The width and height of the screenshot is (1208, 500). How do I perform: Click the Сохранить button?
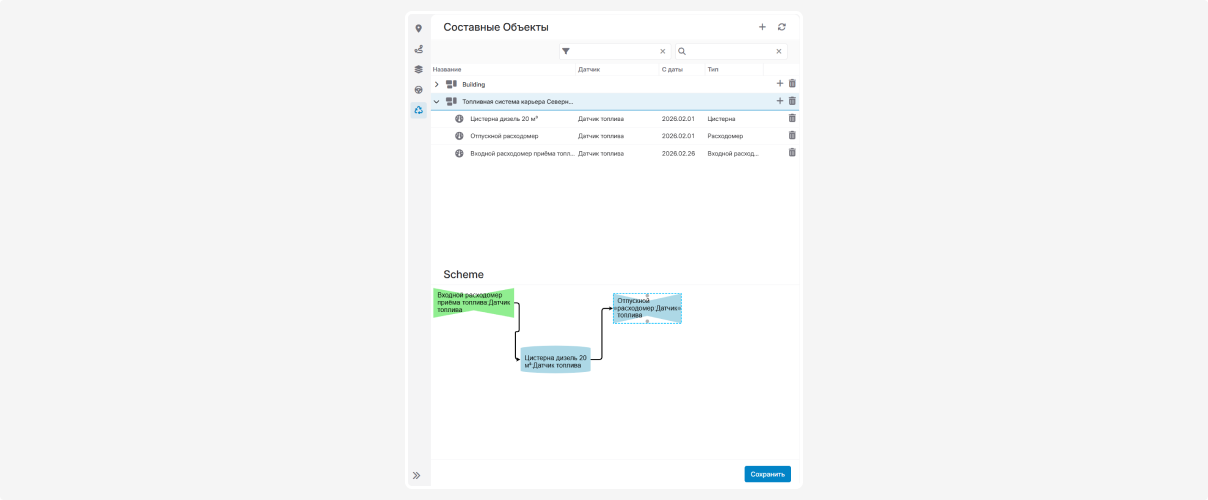767,474
